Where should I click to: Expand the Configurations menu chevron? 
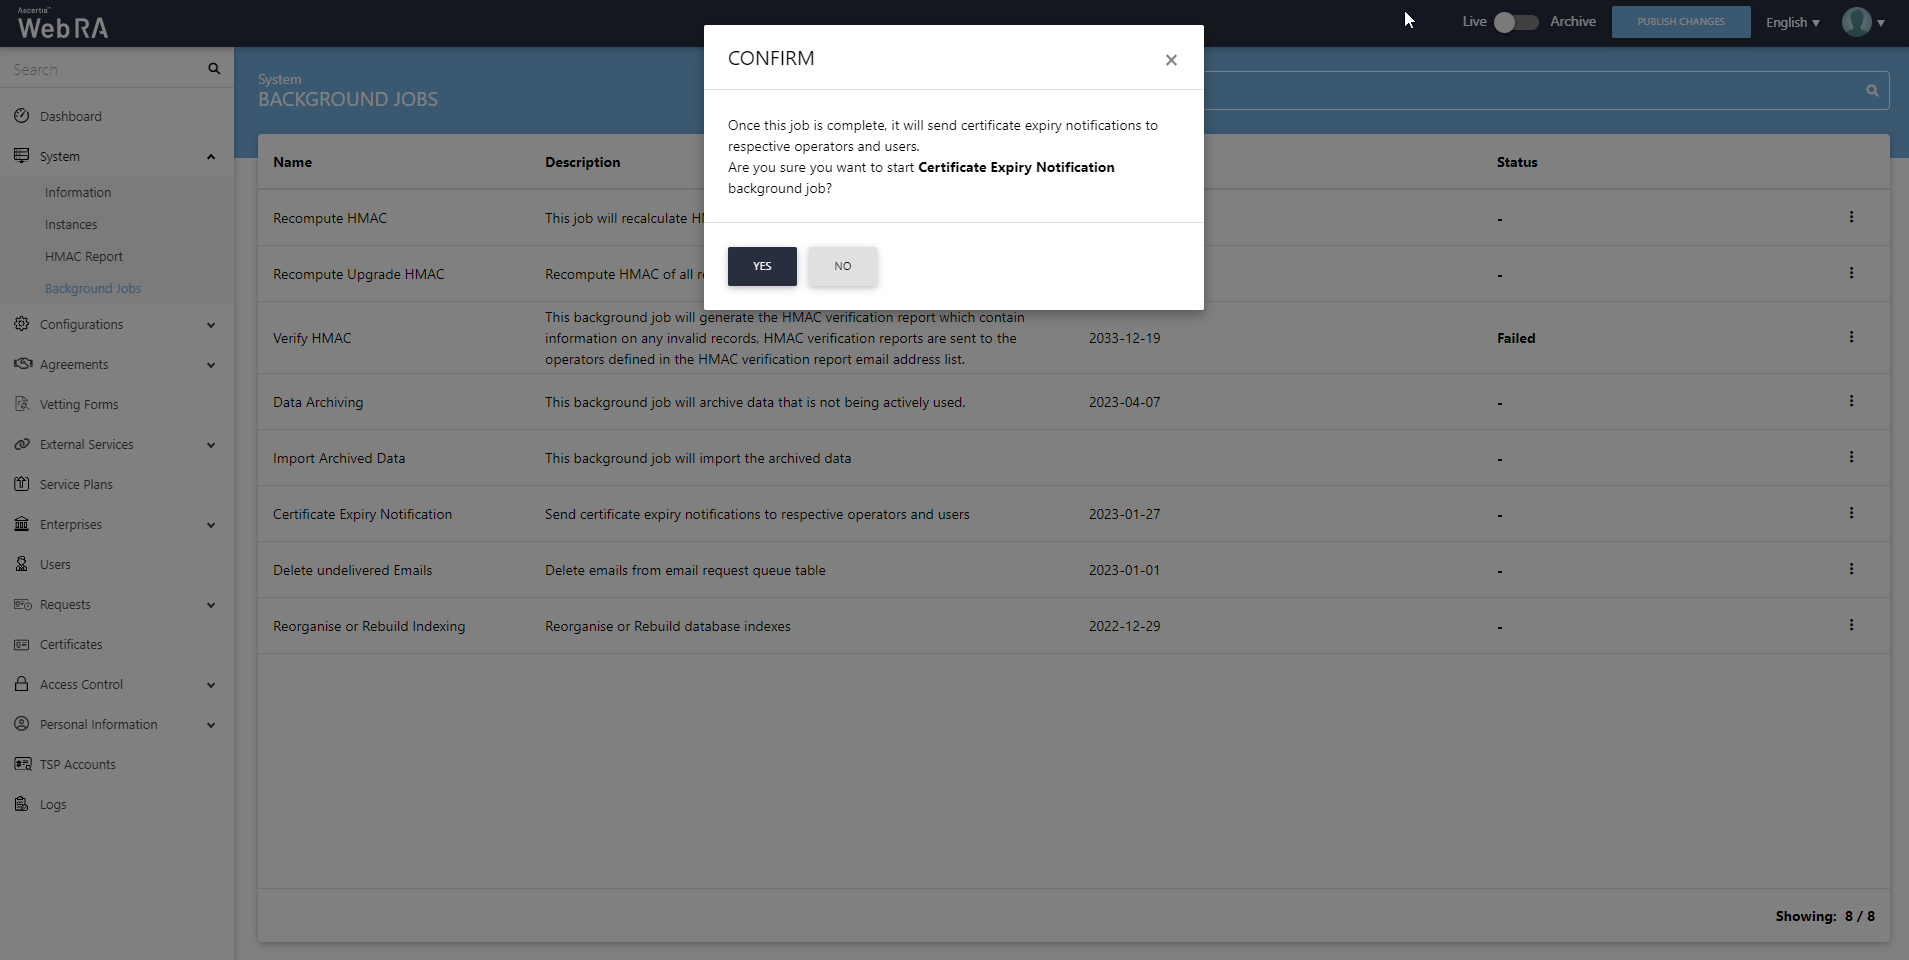[210, 325]
